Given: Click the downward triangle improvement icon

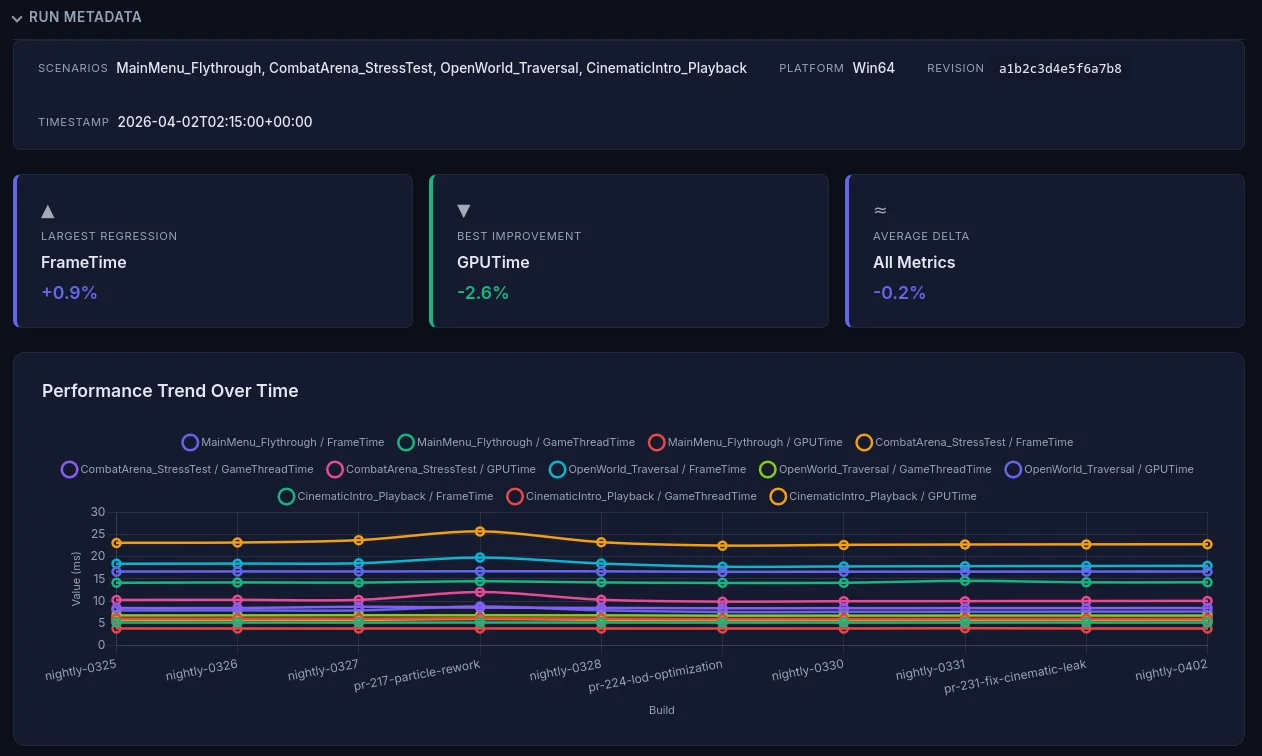Looking at the screenshot, I should tap(463, 210).
